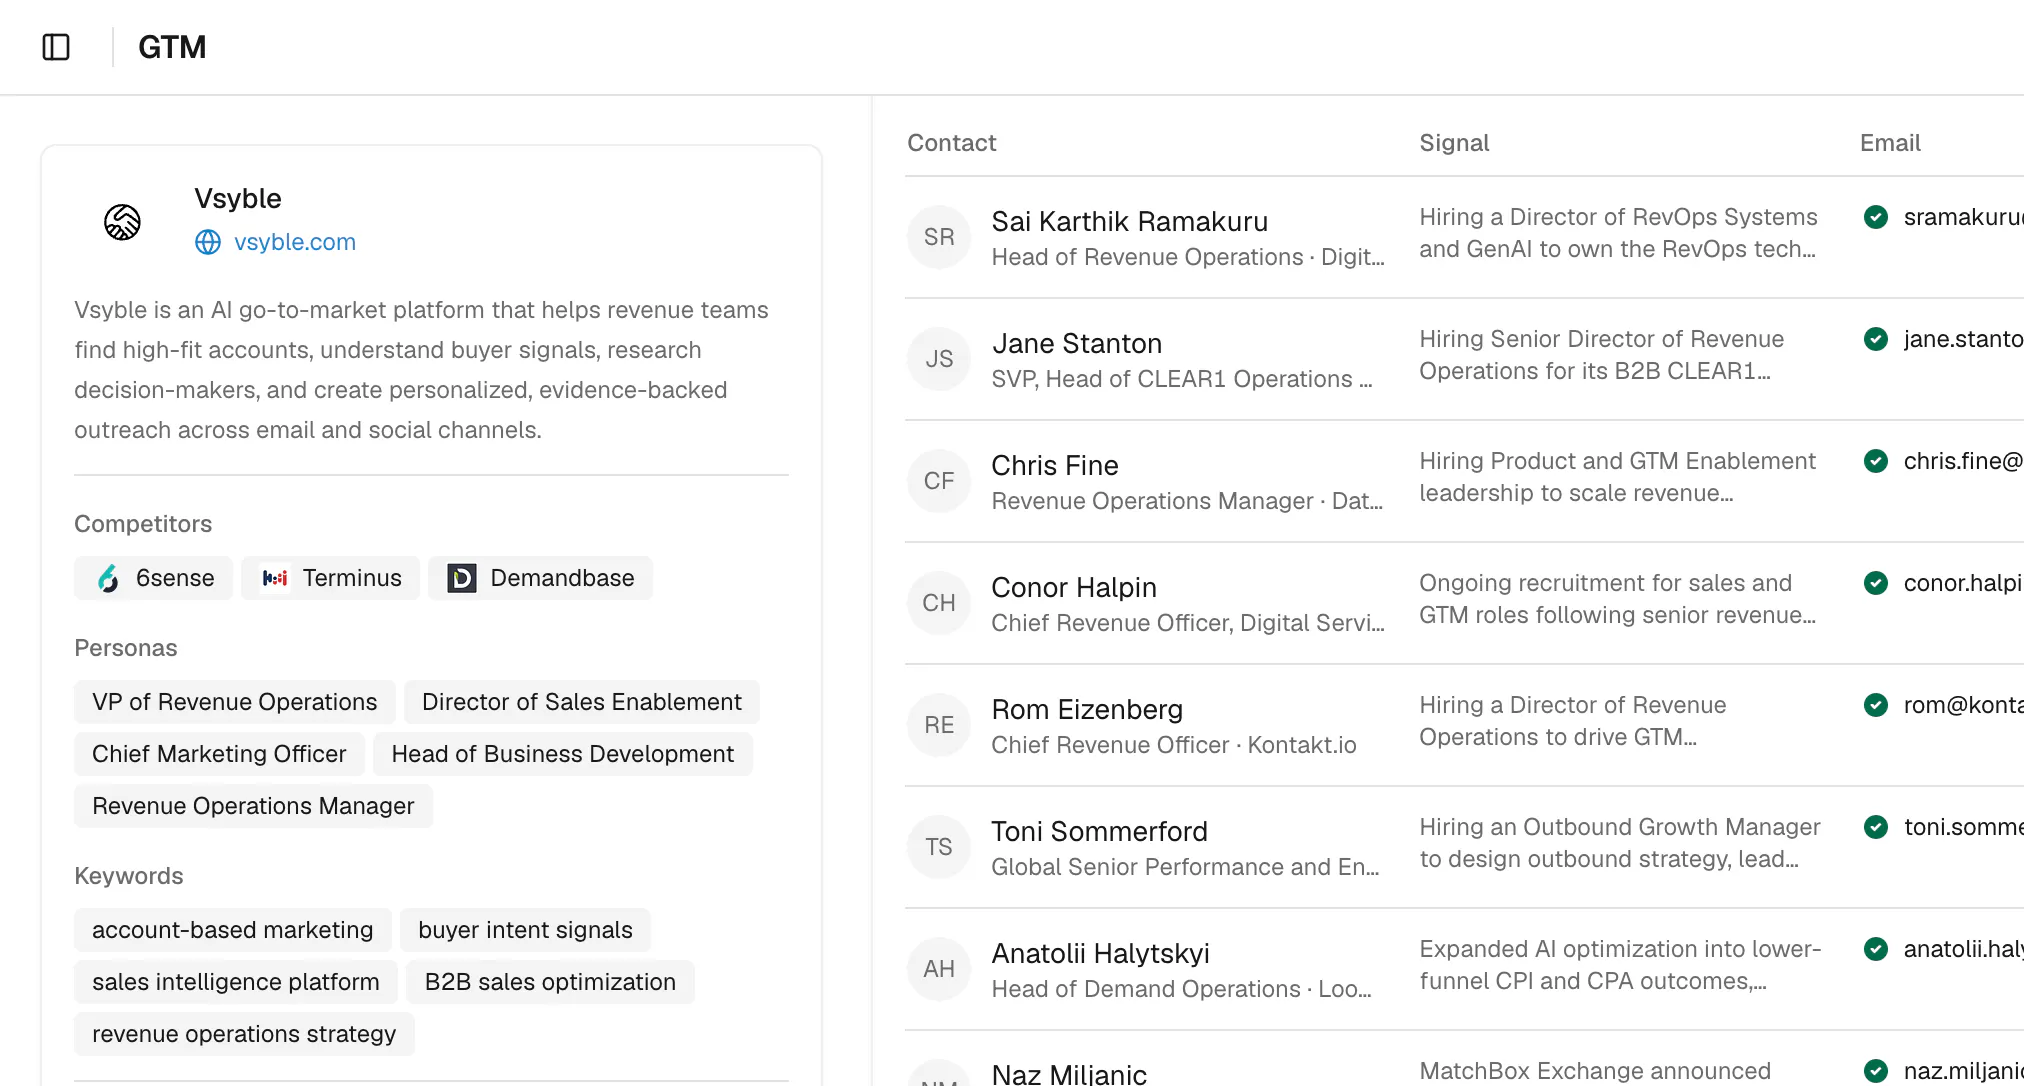The image size is (2024, 1086).
Task: Open contact Jane Stanton by name
Action: 1077,343
